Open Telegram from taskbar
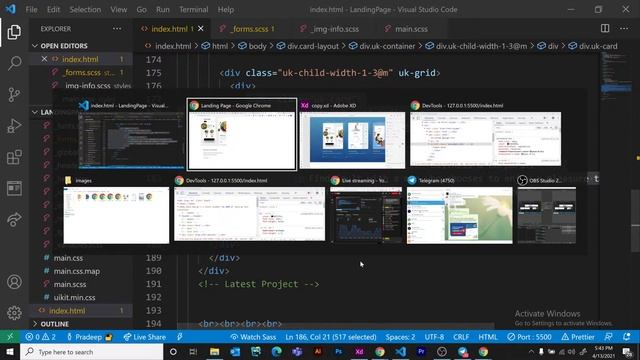The width and height of the screenshot is (640, 360). (x=462, y=352)
